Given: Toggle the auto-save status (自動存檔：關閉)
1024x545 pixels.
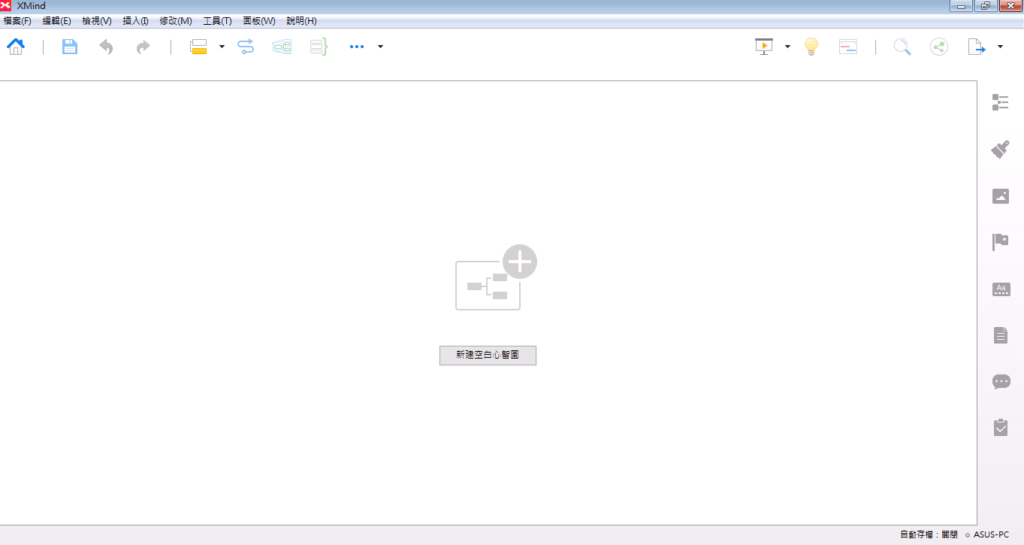Looking at the screenshot, I should pos(929,535).
